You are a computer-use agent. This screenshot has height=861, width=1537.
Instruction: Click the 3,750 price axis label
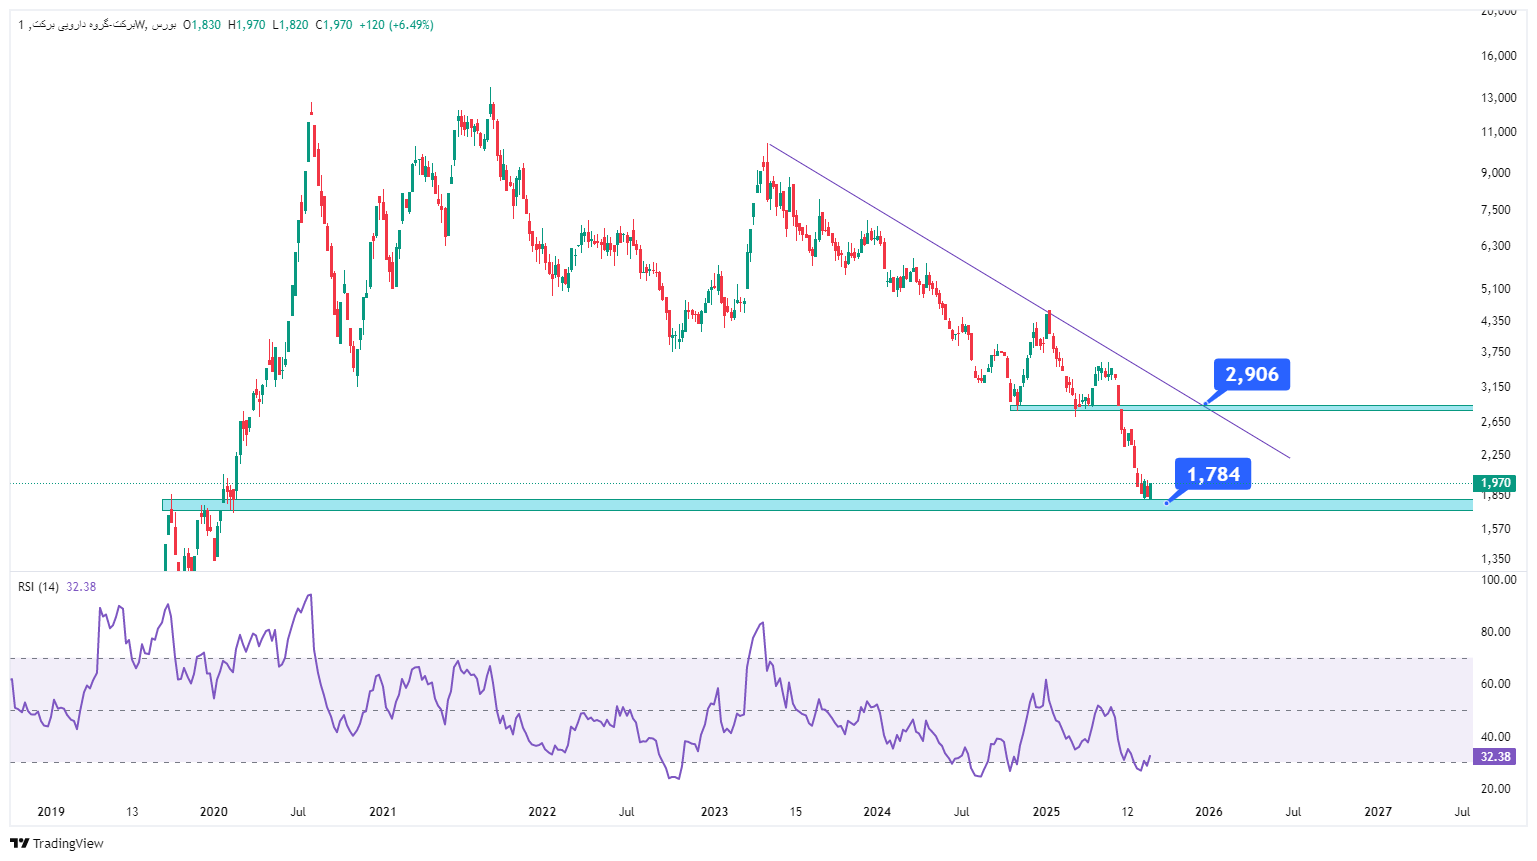click(x=1496, y=352)
